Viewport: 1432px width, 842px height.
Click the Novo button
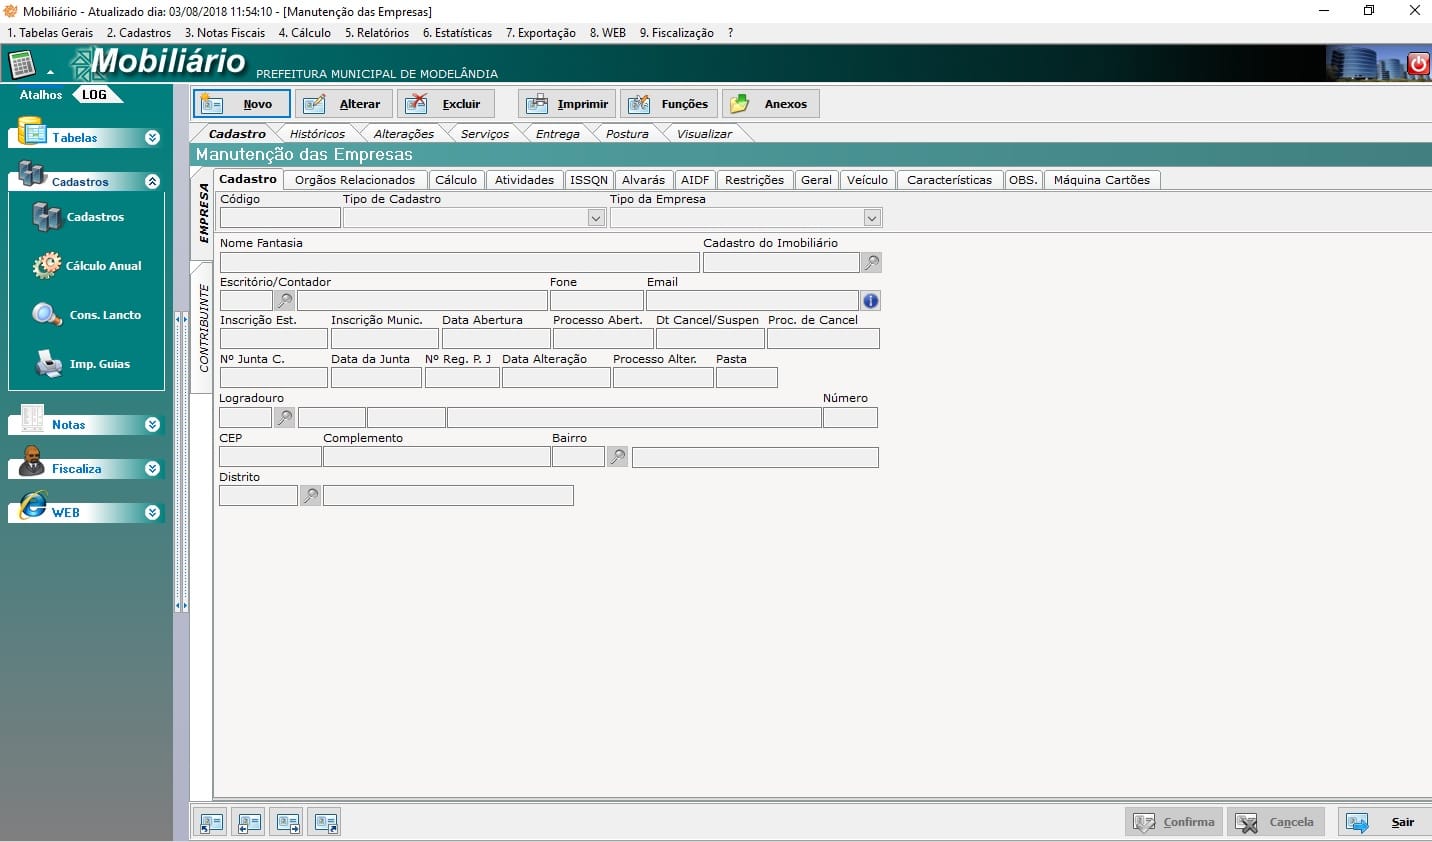tap(241, 104)
